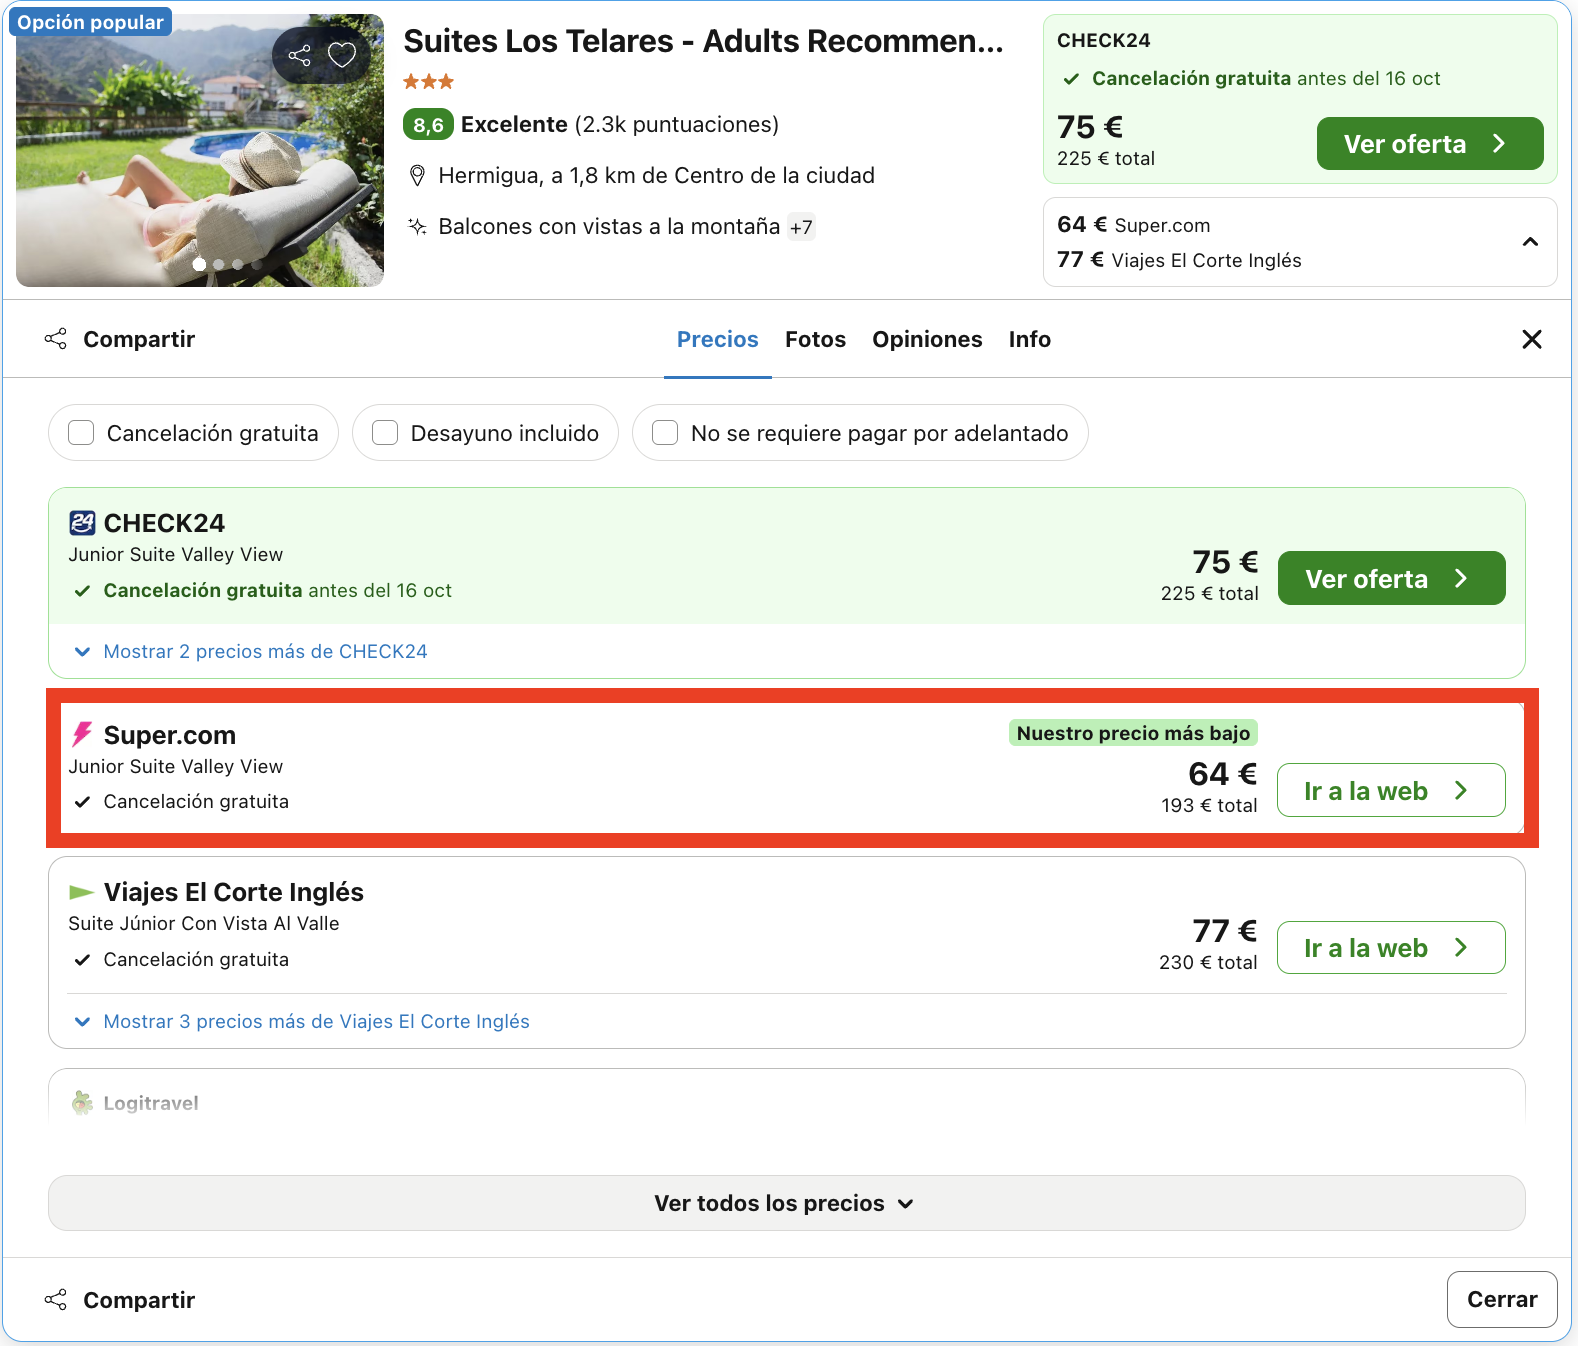
Task: Select the second photo carousel dot
Action: click(x=219, y=265)
